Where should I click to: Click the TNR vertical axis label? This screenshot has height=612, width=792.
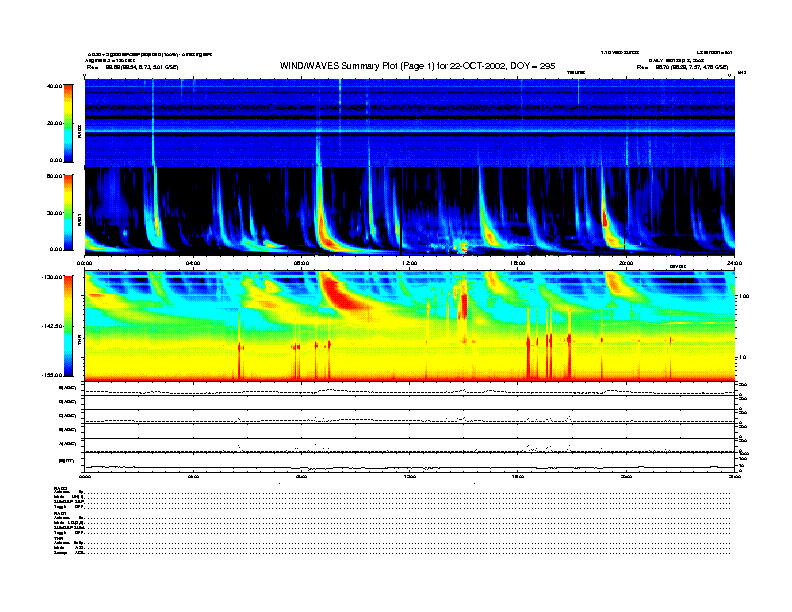pyautogui.click(x=79, y=342)
